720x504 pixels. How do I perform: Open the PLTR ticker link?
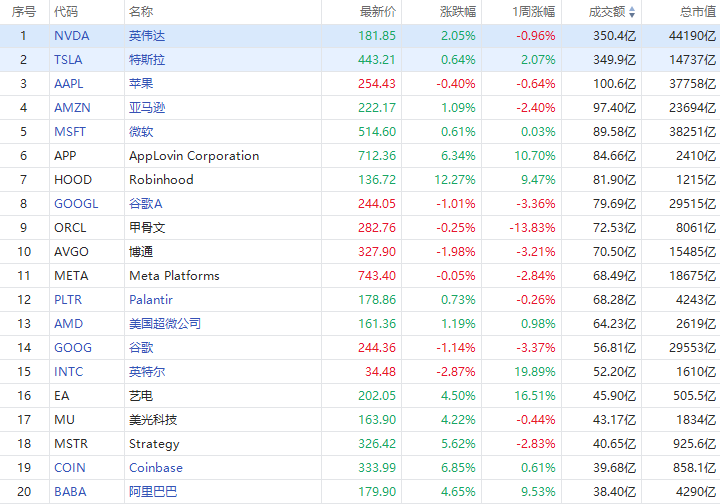click(x=68, y=300)
